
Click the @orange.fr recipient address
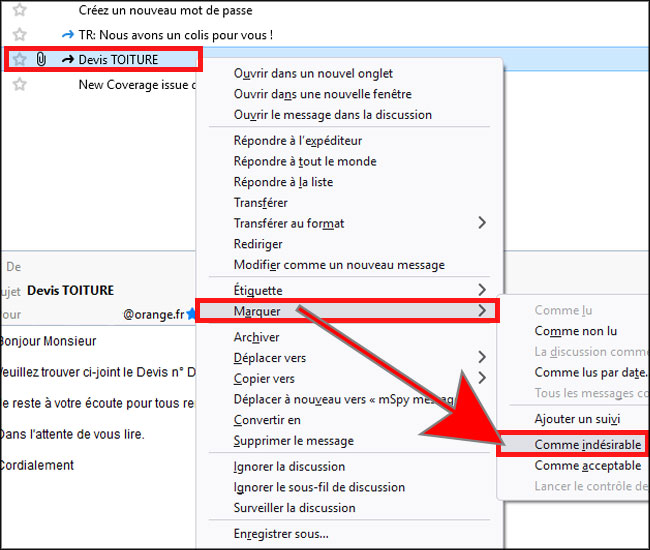point(153,315)
